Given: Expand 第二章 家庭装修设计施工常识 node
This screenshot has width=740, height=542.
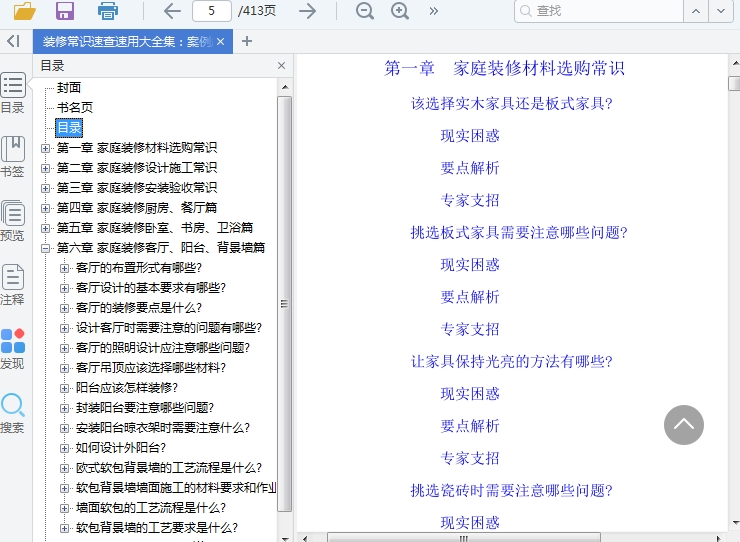Looking at the screenshot, I should click(45, 168).
